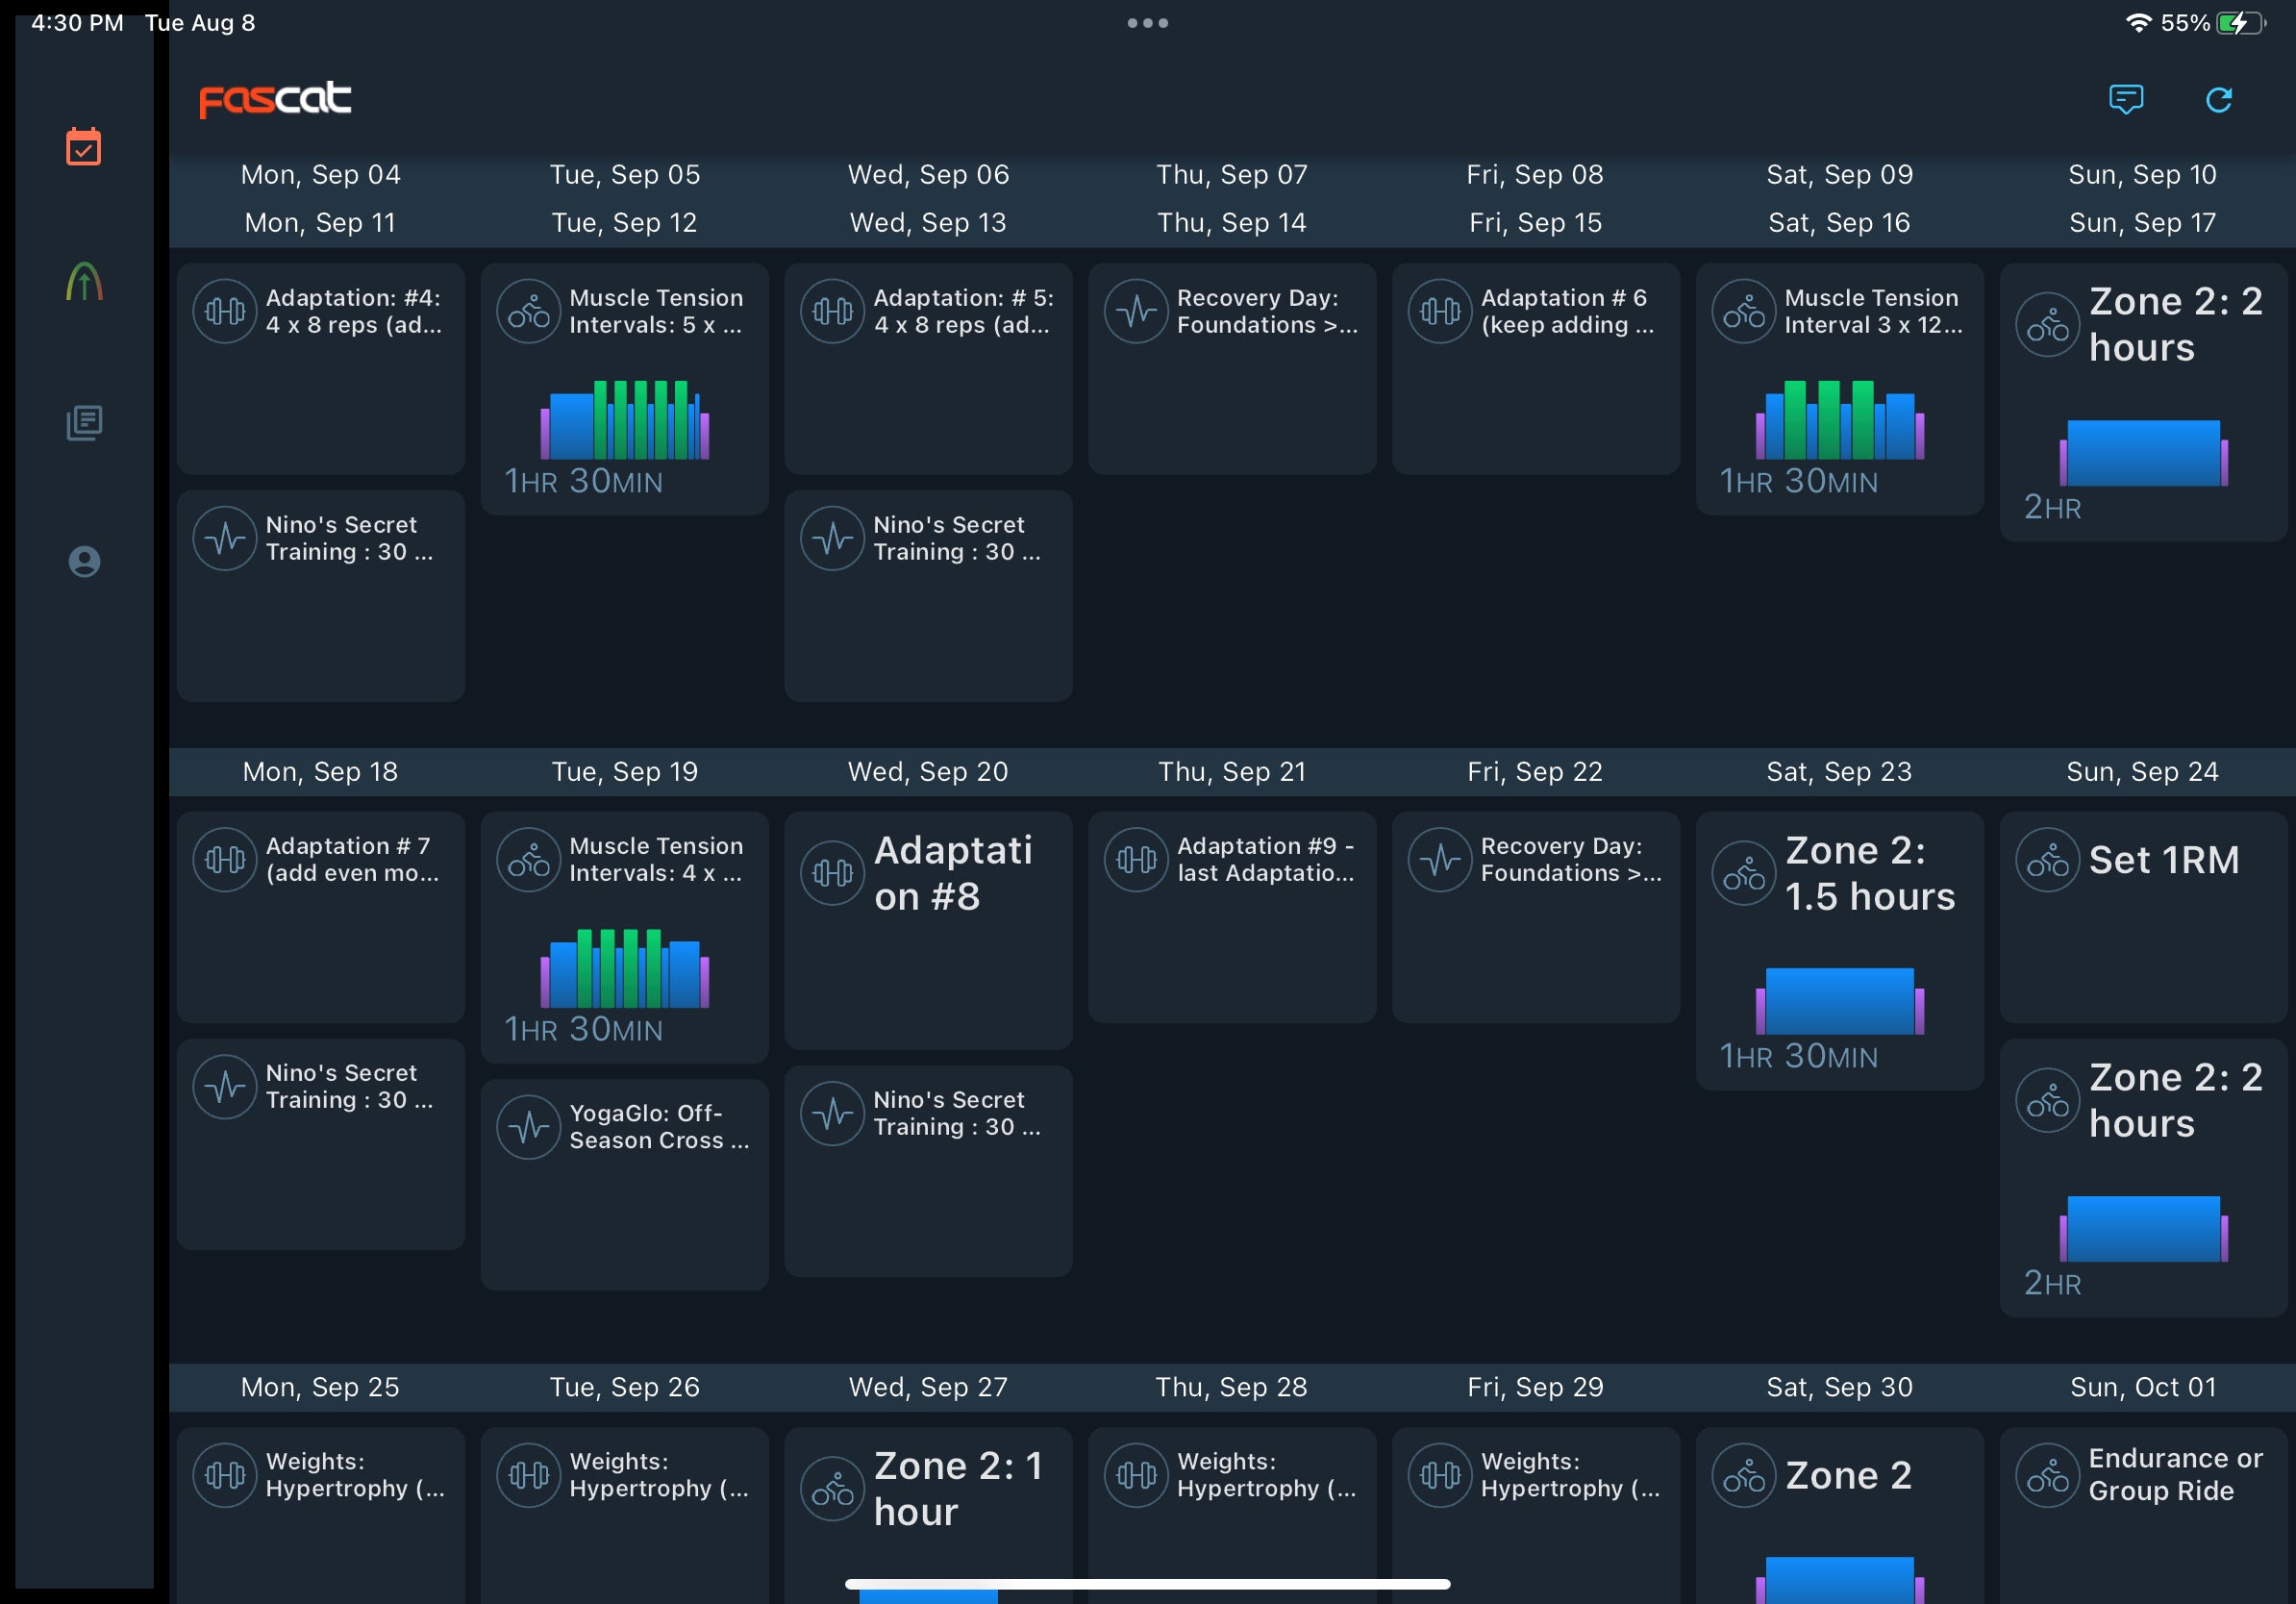Open the library documents icon in sidebar
Screen dimensions: 2296x1604
click(84, 423)
